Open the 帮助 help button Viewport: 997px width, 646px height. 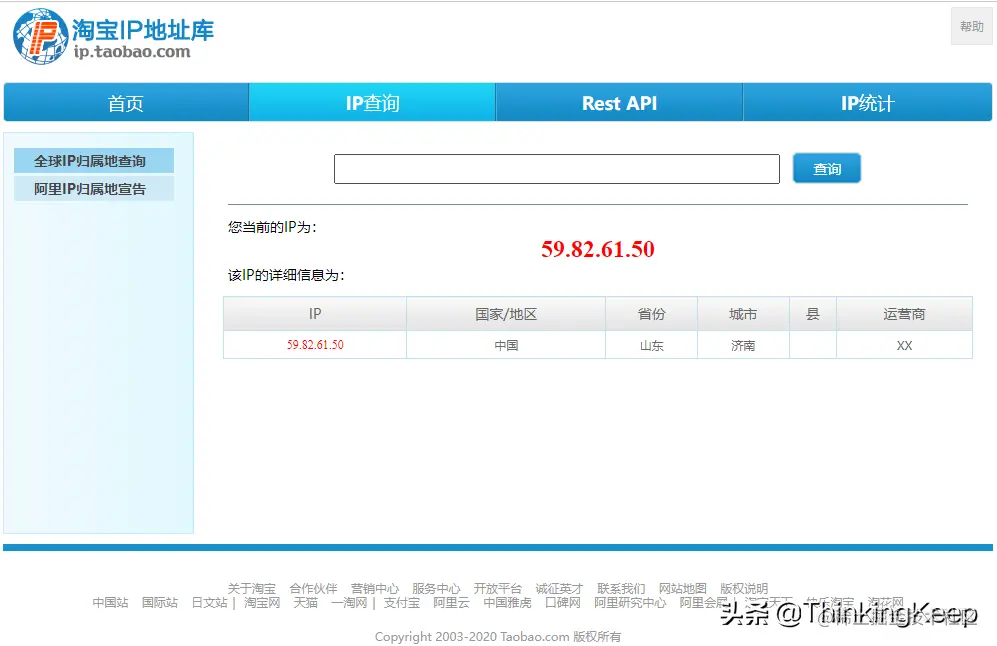coord(969,26)
